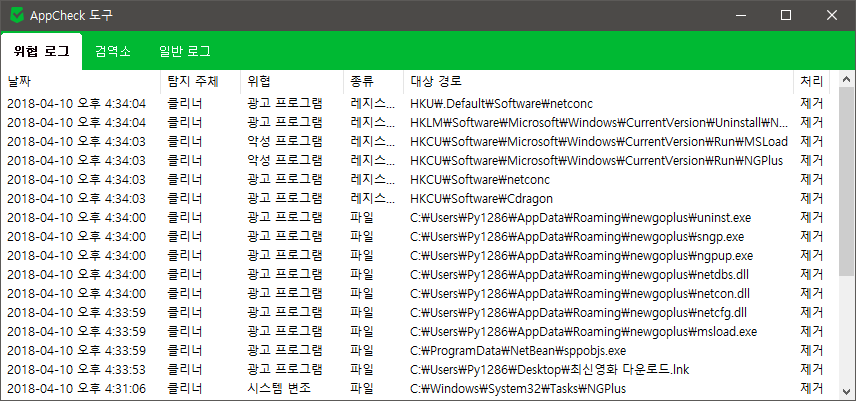Open the 검역소 tab

point(113,51)
